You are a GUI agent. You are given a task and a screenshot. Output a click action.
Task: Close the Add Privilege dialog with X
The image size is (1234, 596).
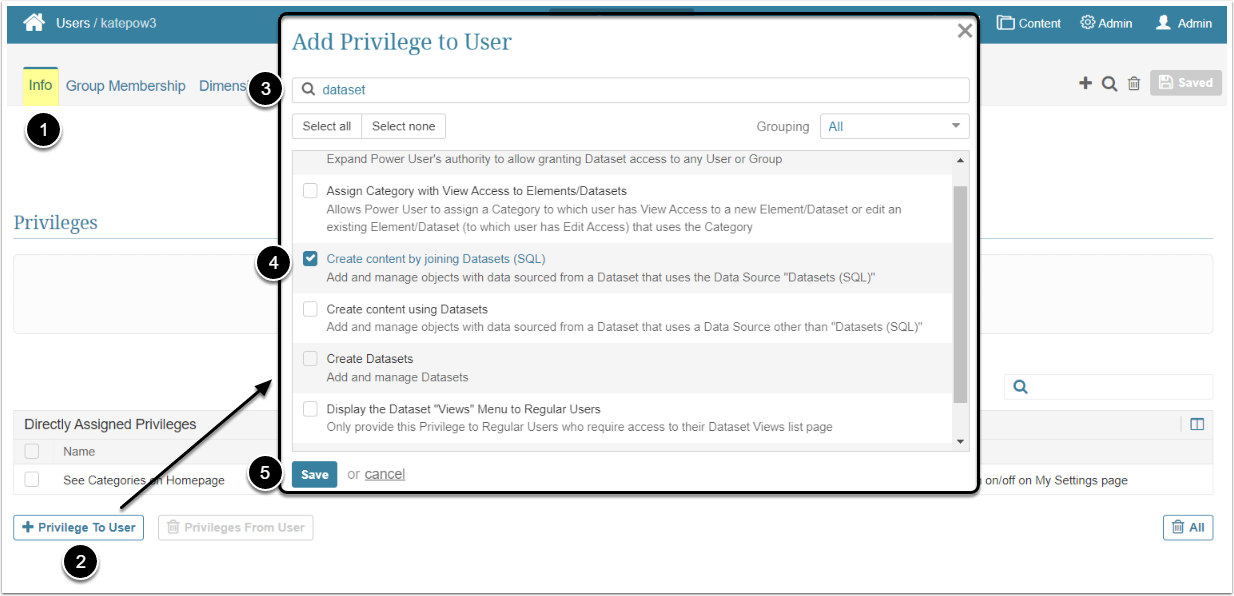[x=964, y=31]
